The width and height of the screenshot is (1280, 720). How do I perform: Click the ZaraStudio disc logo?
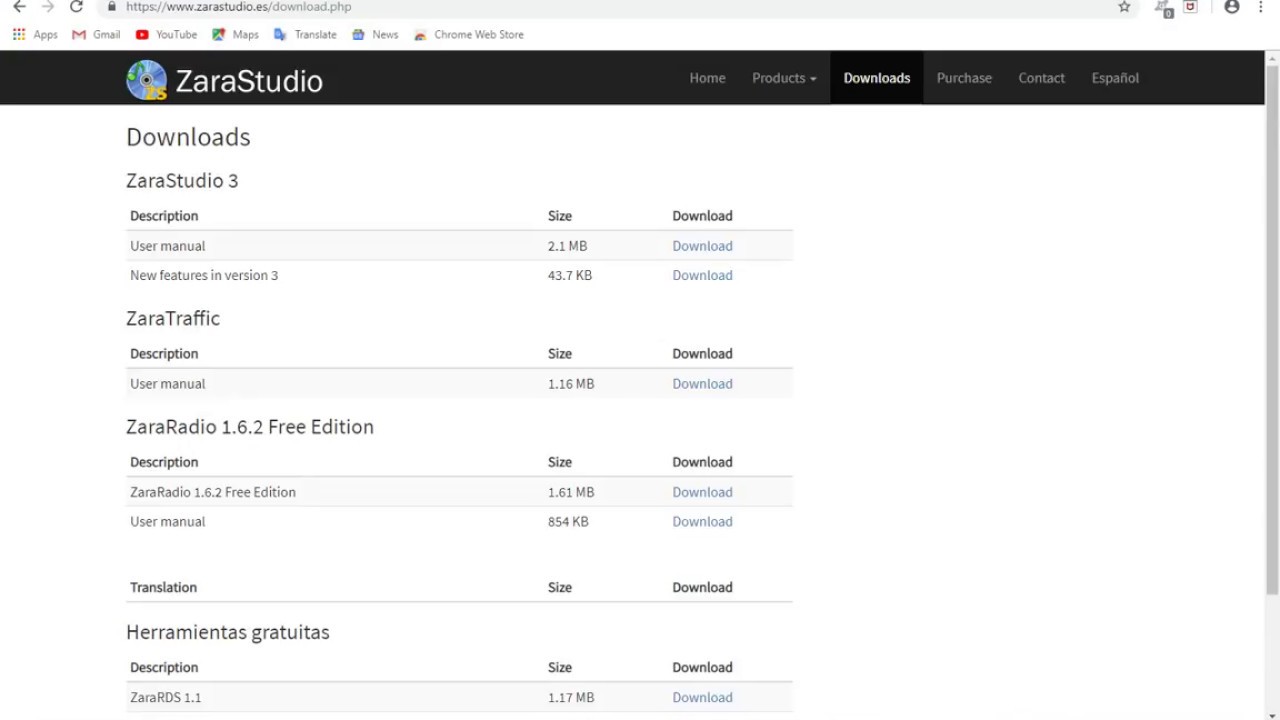pos(147,80)
